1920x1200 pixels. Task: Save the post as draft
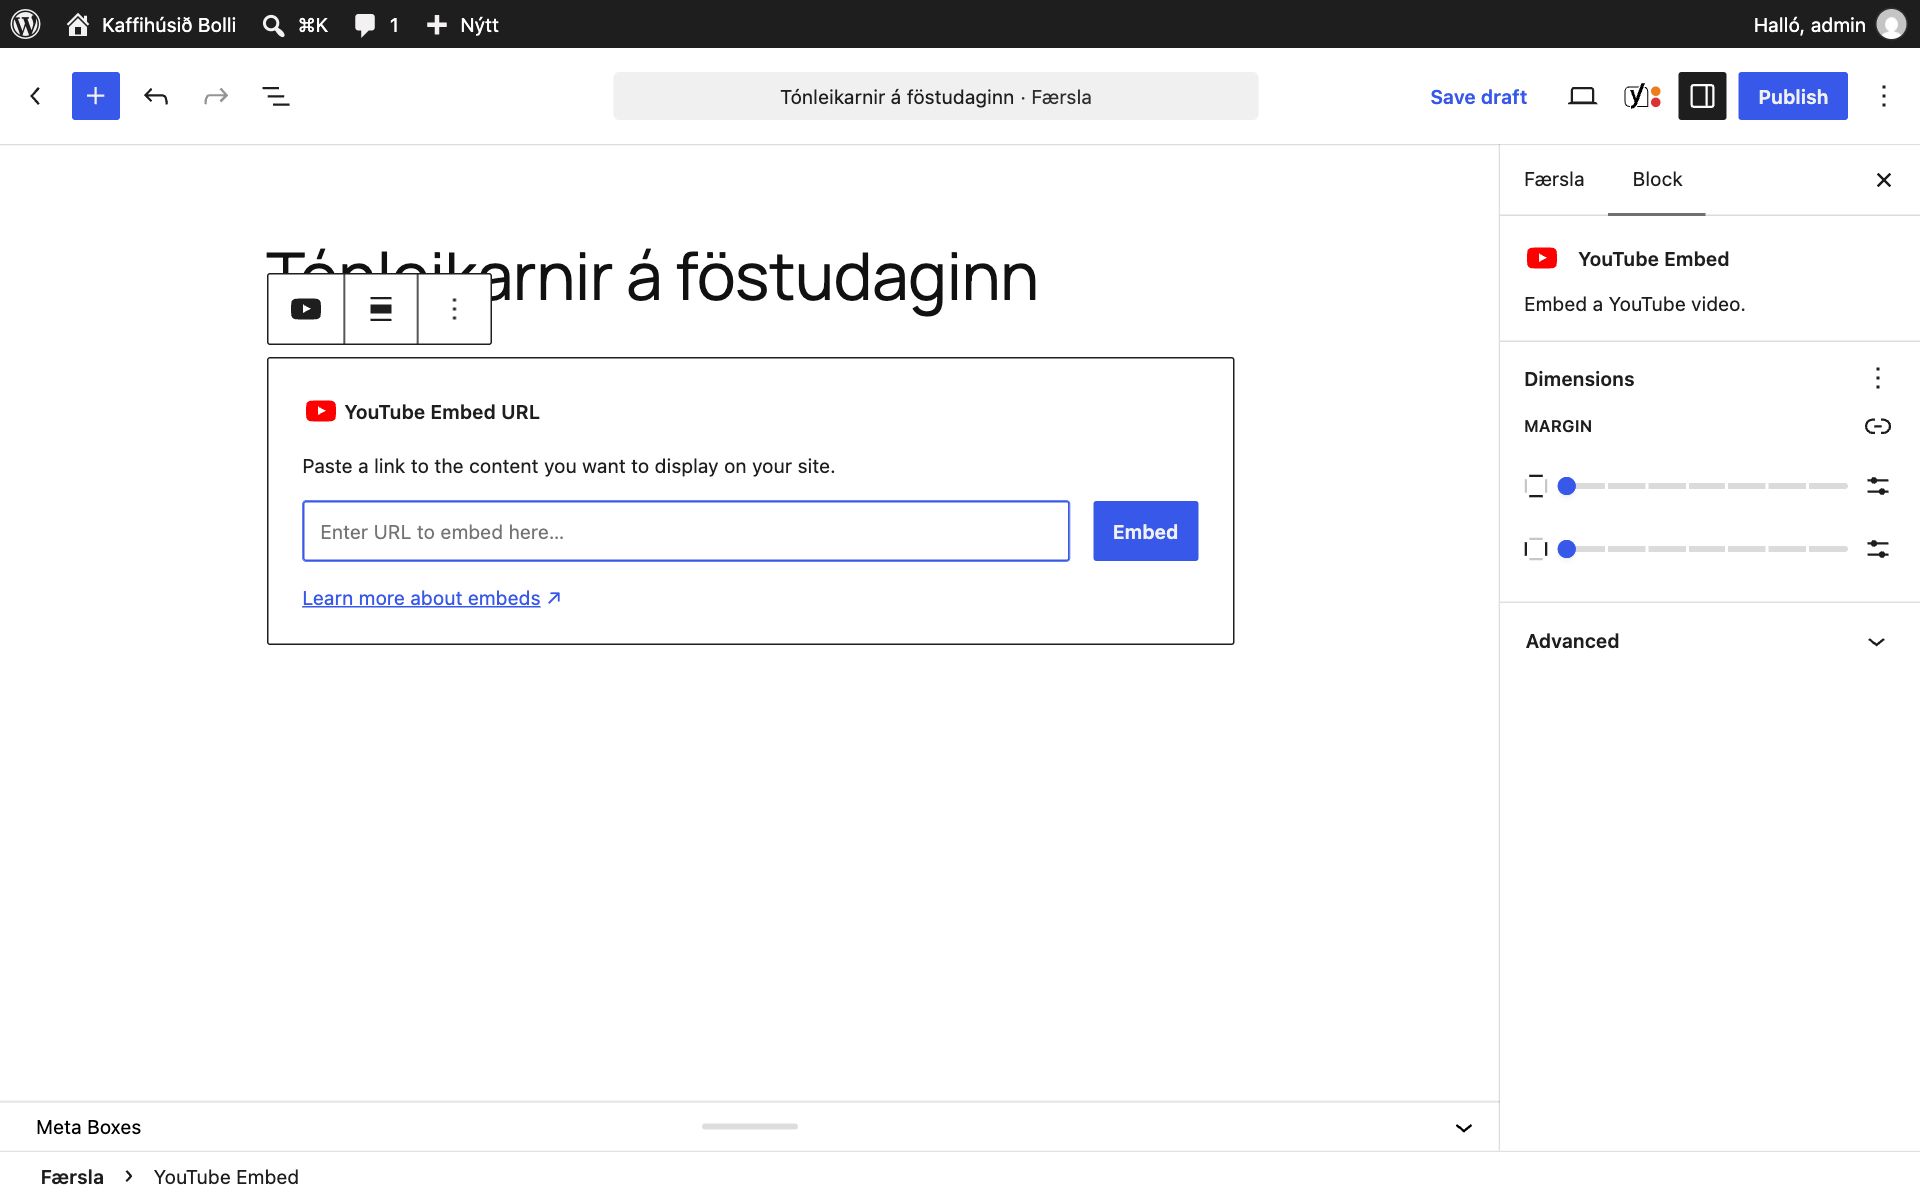click(1478, 96)
